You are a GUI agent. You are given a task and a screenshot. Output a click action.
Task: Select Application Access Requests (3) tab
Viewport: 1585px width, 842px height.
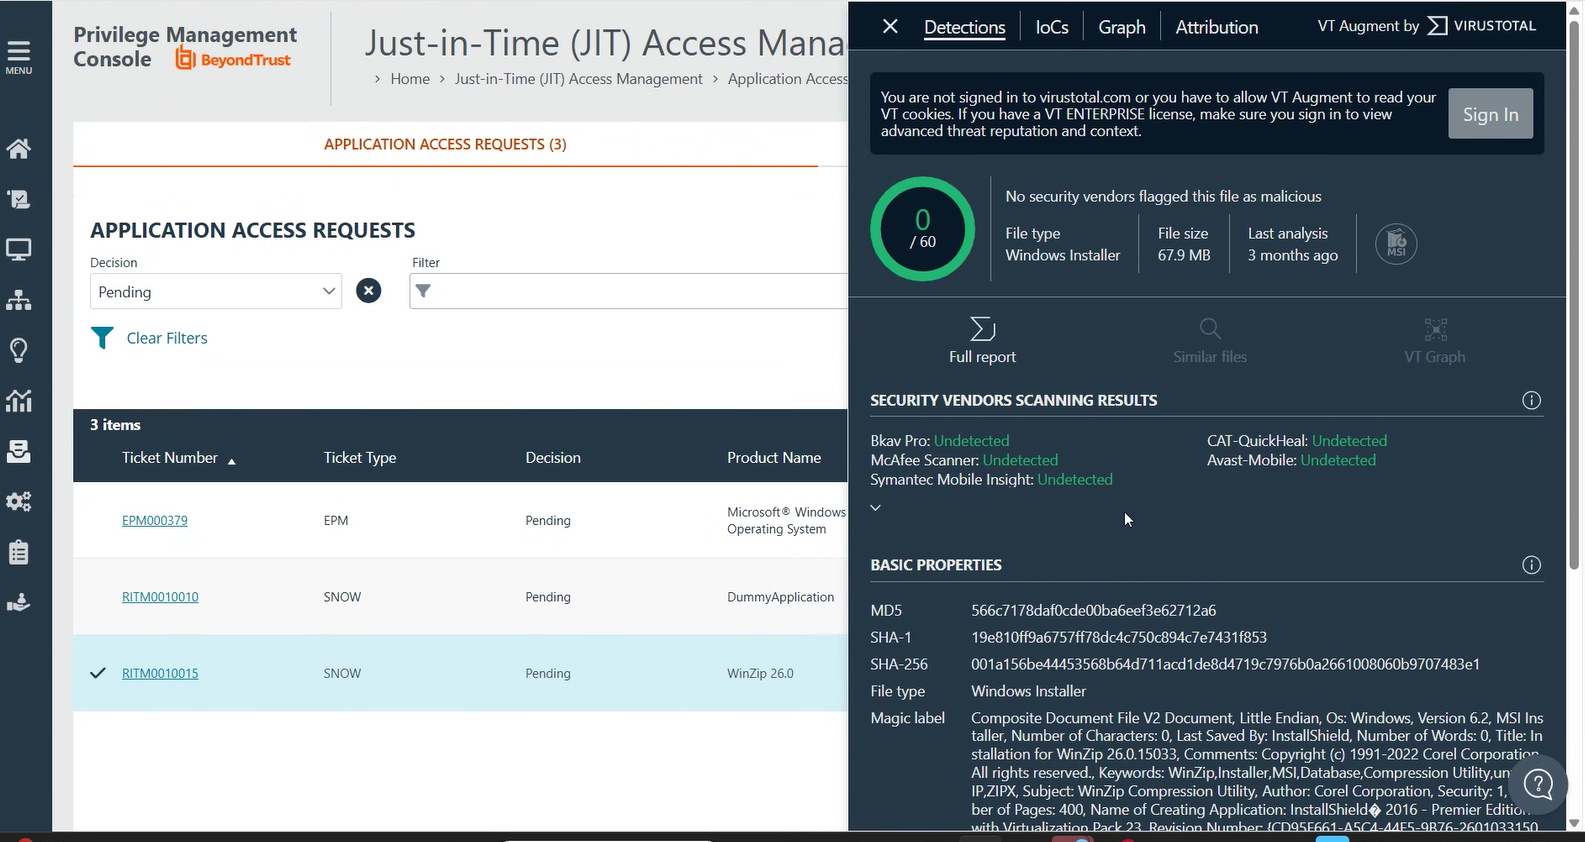445,144
